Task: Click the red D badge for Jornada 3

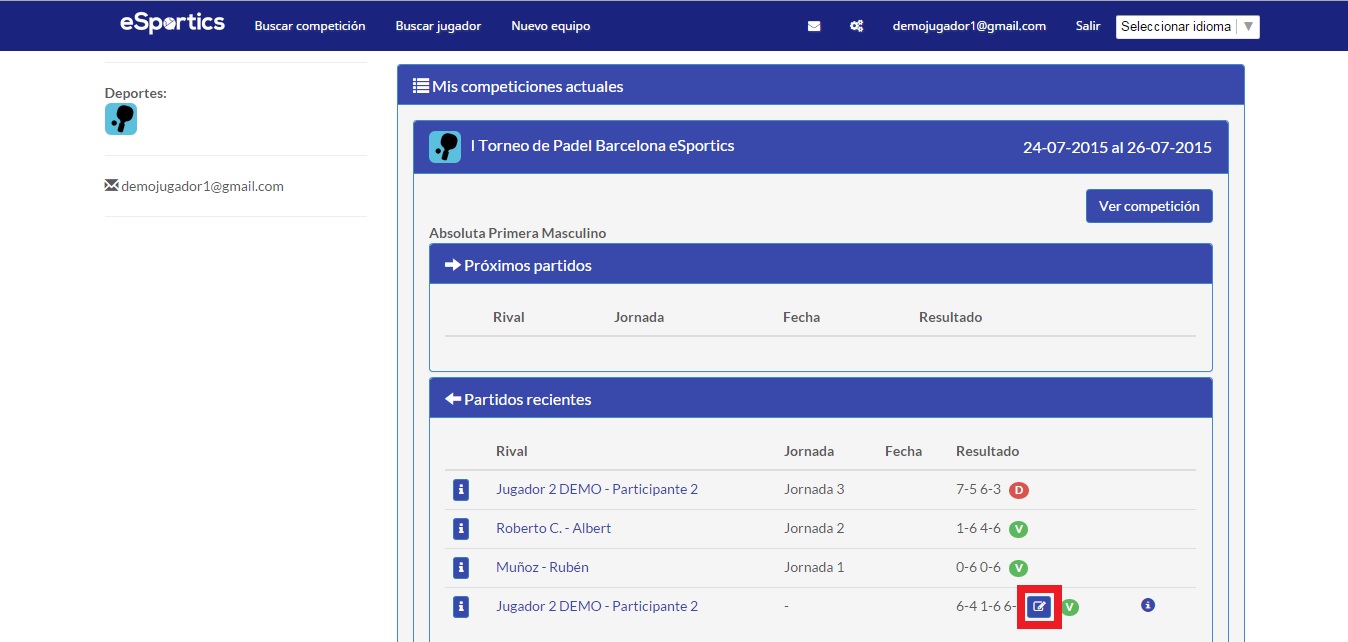Action: point(1019,490)
